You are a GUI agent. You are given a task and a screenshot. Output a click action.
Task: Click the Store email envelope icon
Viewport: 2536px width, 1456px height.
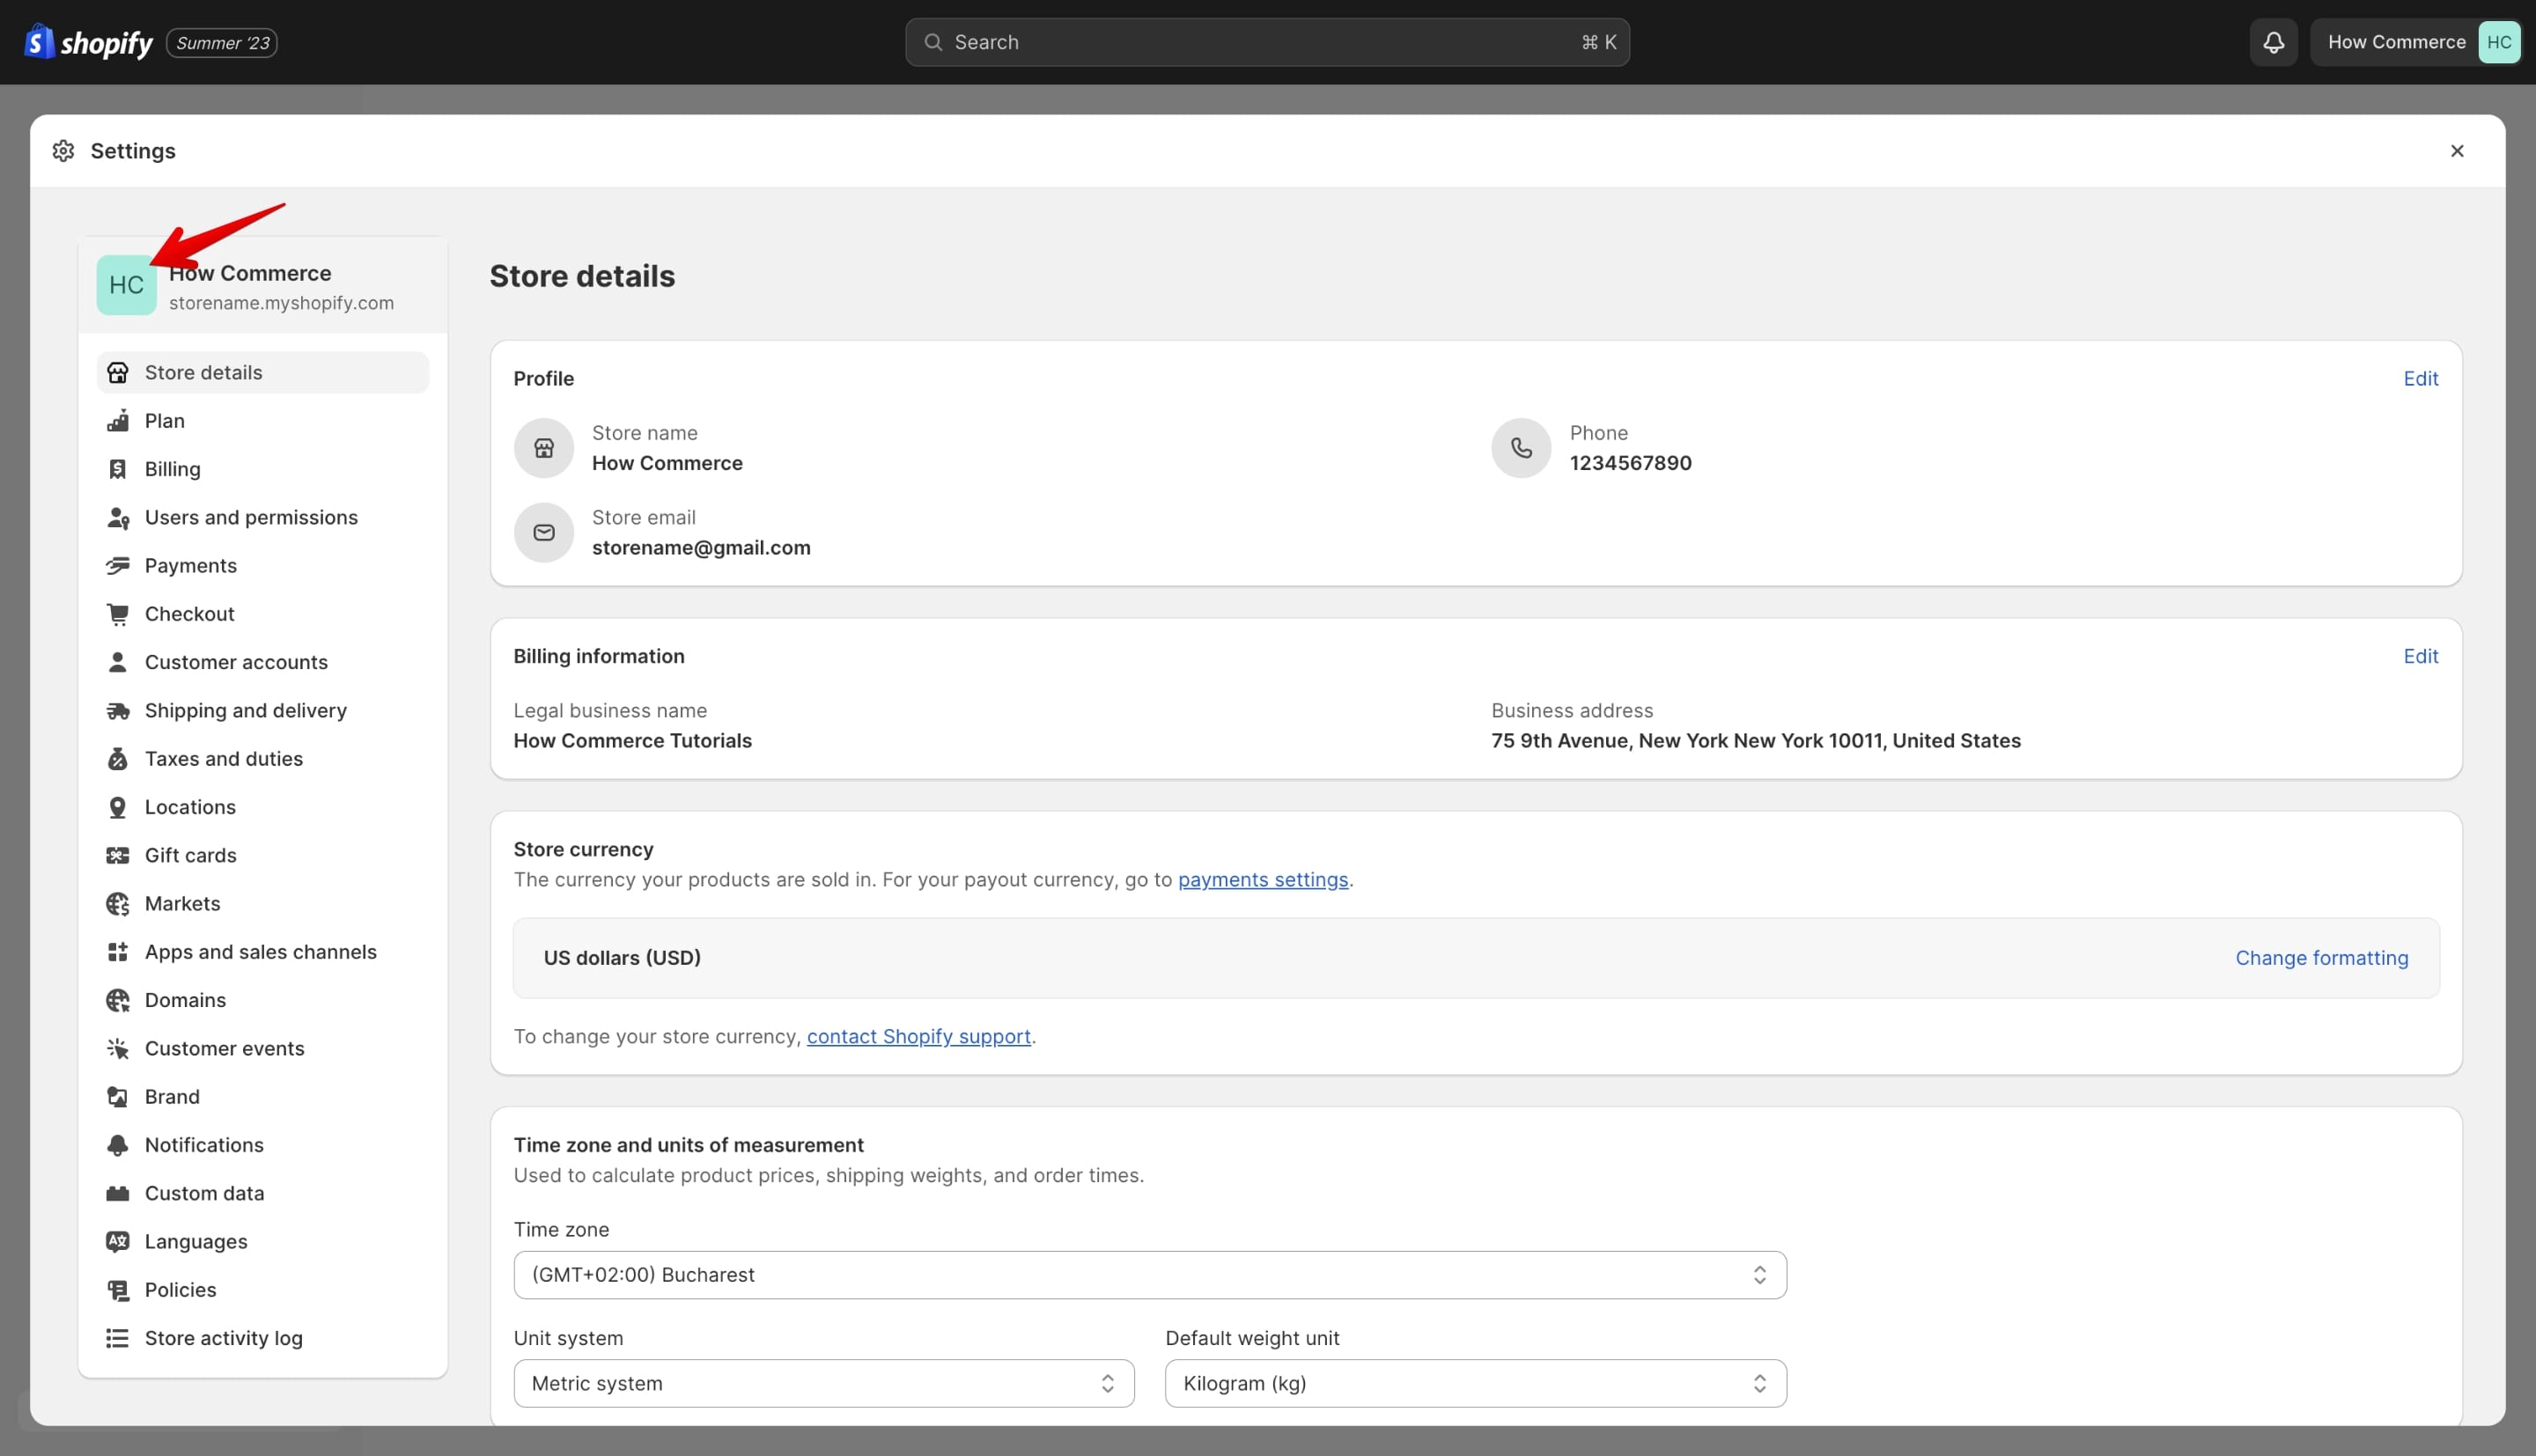point(544,532)
